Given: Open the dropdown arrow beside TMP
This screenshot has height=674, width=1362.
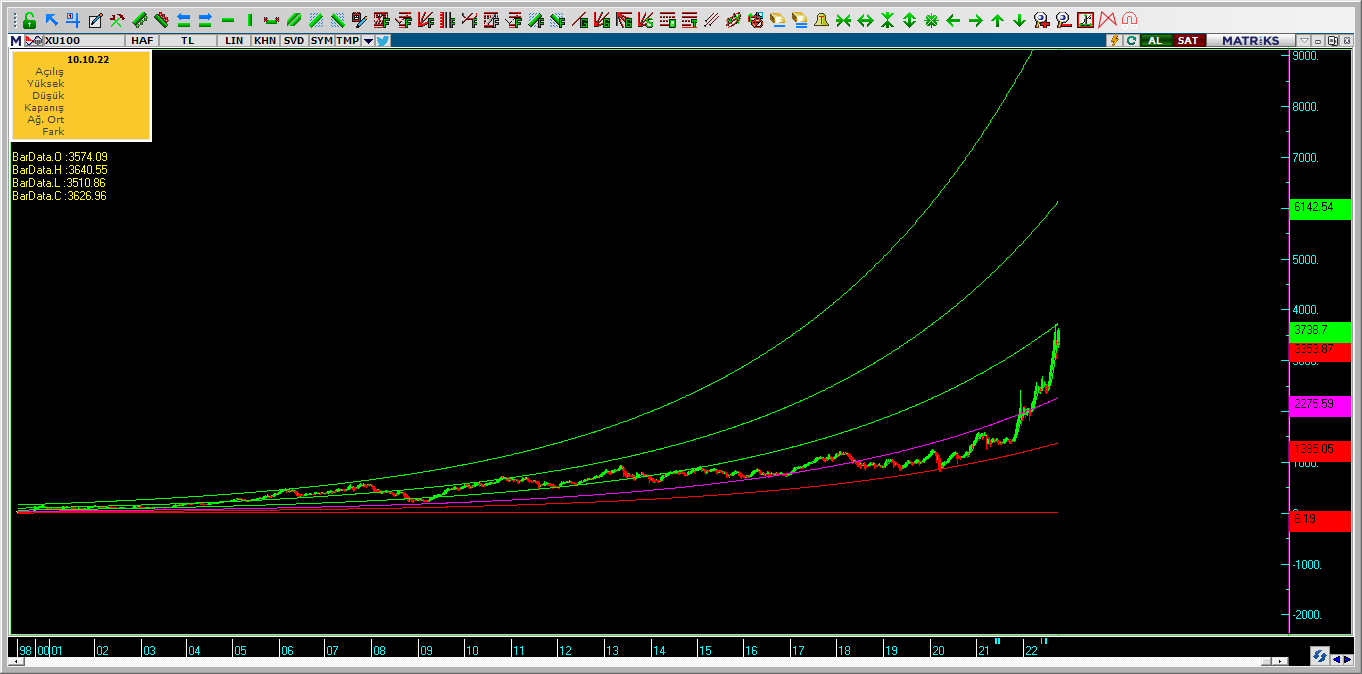Looking at the screenshot, I should pyautogui.click(x=368, y=41).
